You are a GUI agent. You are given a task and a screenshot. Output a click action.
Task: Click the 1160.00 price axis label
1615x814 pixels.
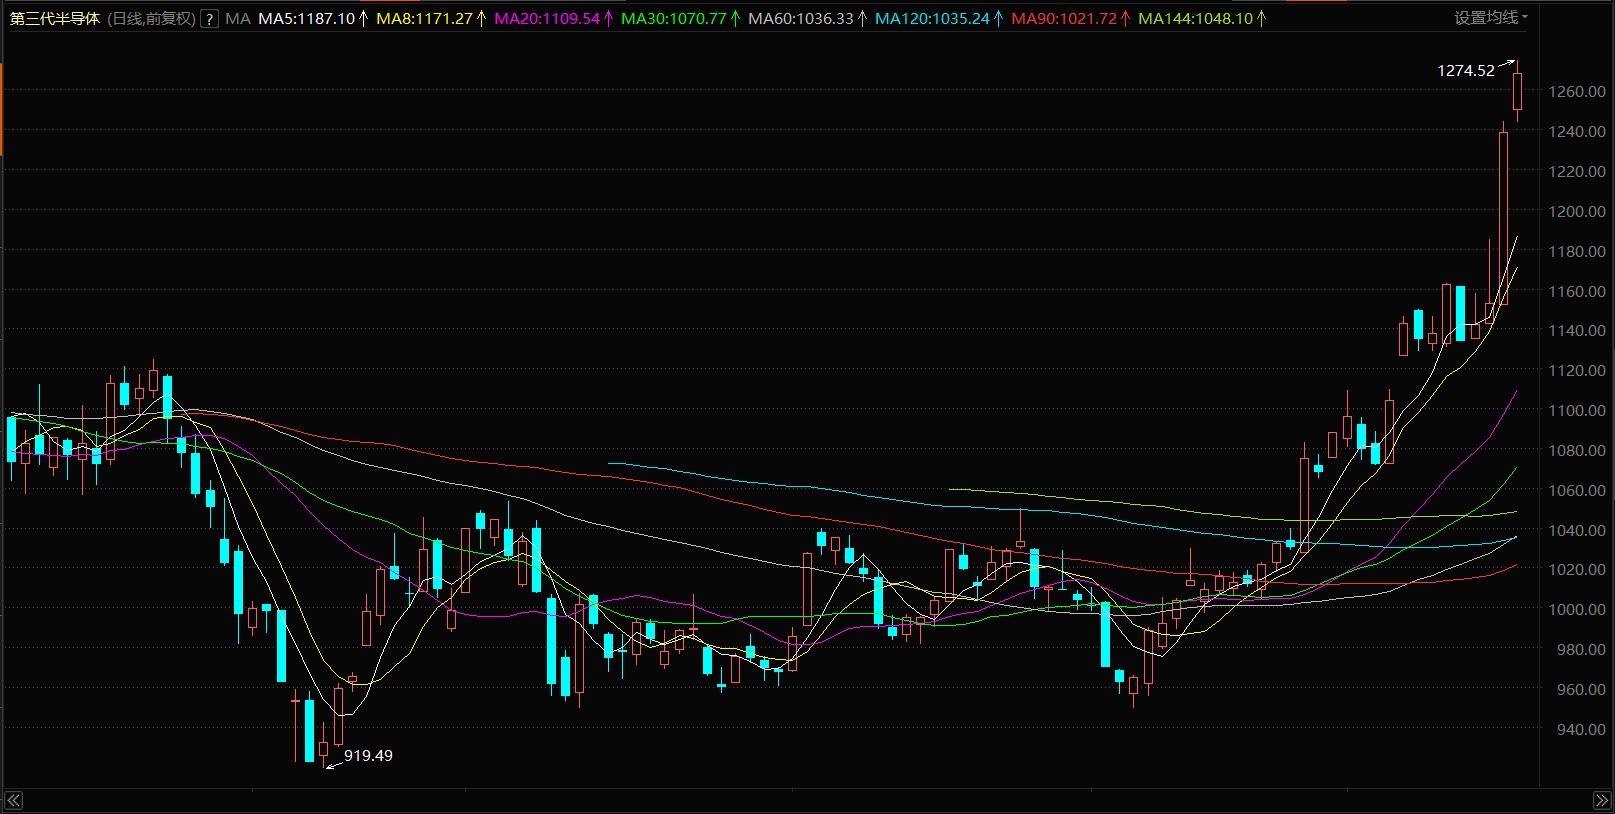1577,292
